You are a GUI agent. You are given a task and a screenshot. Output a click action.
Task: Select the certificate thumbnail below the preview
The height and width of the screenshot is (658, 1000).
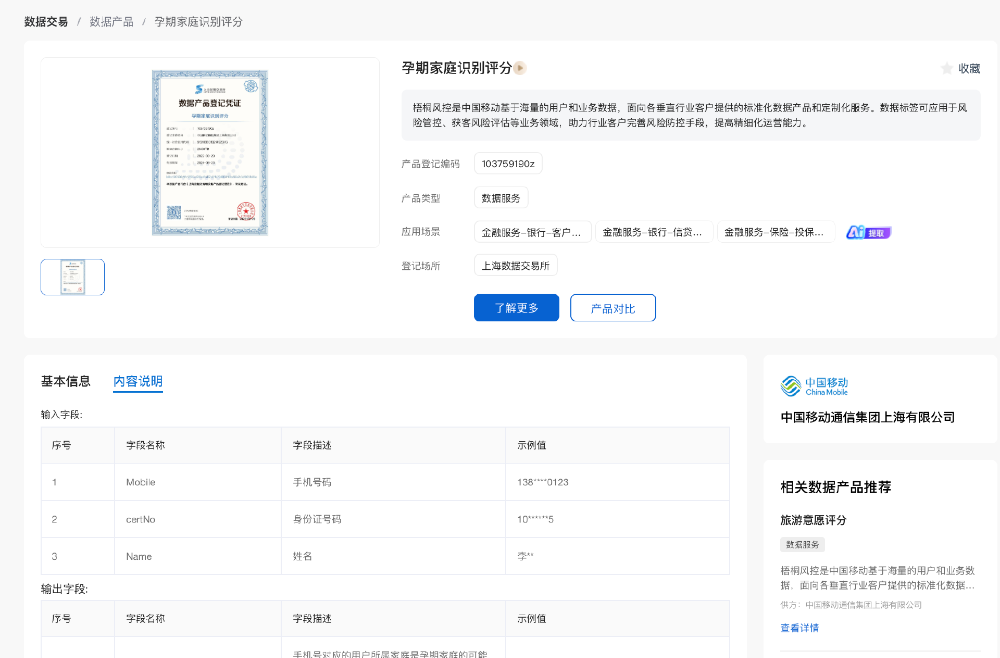click(x=72, y=277)
